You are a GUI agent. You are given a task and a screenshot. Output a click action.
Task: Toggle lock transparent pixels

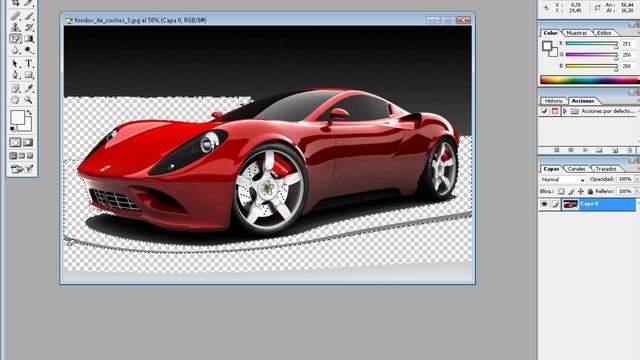click(x=561, y=191)
